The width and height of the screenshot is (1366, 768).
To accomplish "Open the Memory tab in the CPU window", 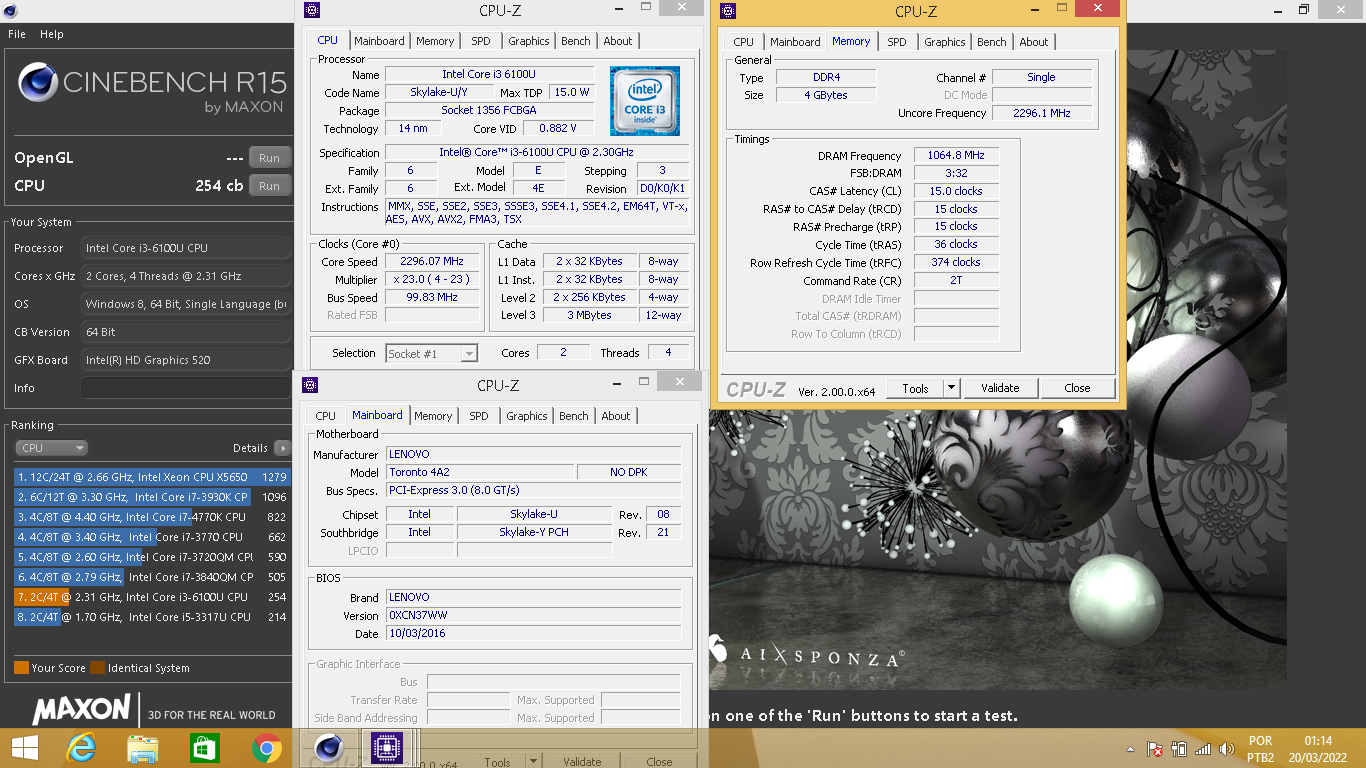I will [x=435, y=41].
